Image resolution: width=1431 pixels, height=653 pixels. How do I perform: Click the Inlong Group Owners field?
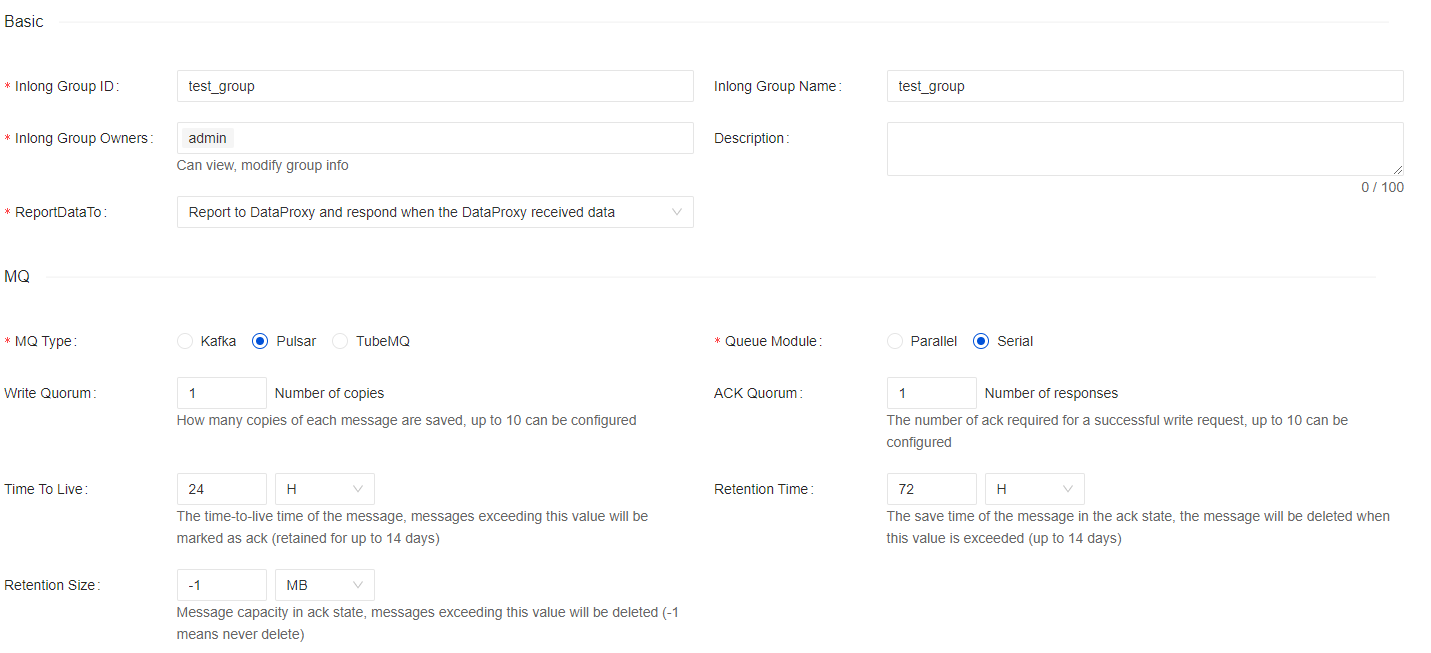(460, 138)
